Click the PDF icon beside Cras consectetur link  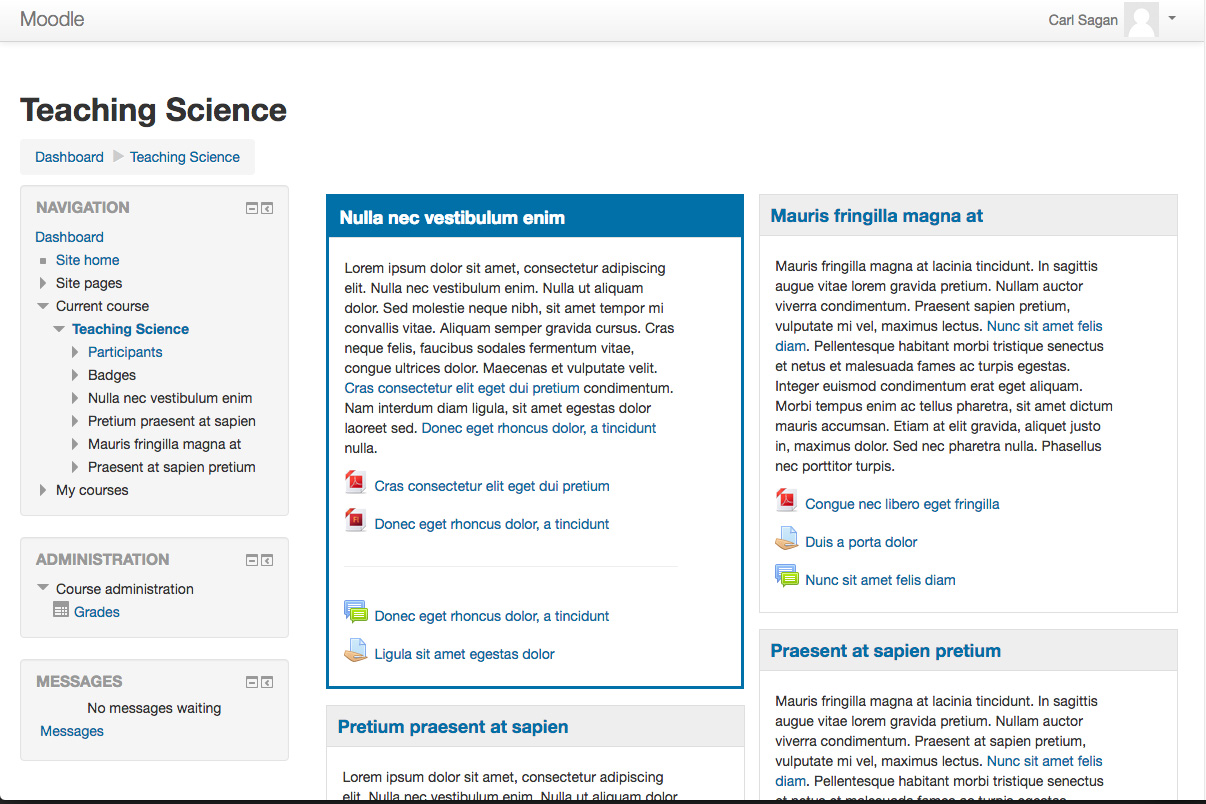coord(355,484)
